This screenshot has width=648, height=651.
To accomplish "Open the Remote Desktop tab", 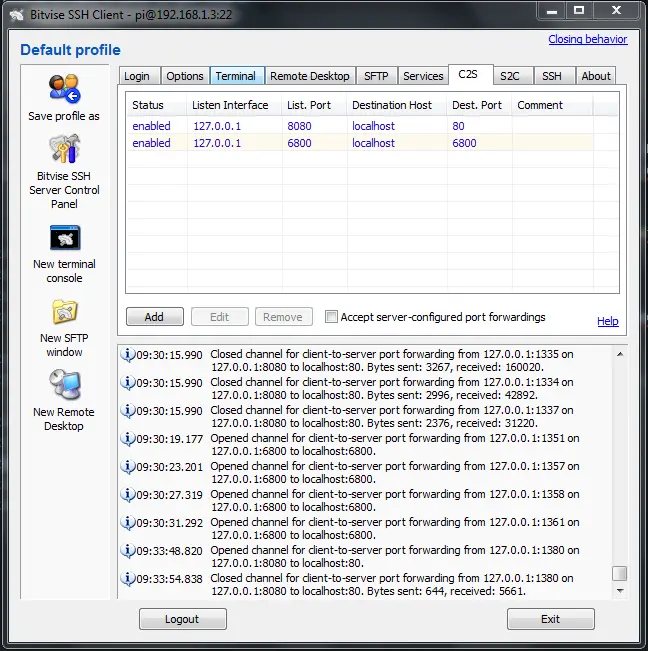I will point(310,76).
